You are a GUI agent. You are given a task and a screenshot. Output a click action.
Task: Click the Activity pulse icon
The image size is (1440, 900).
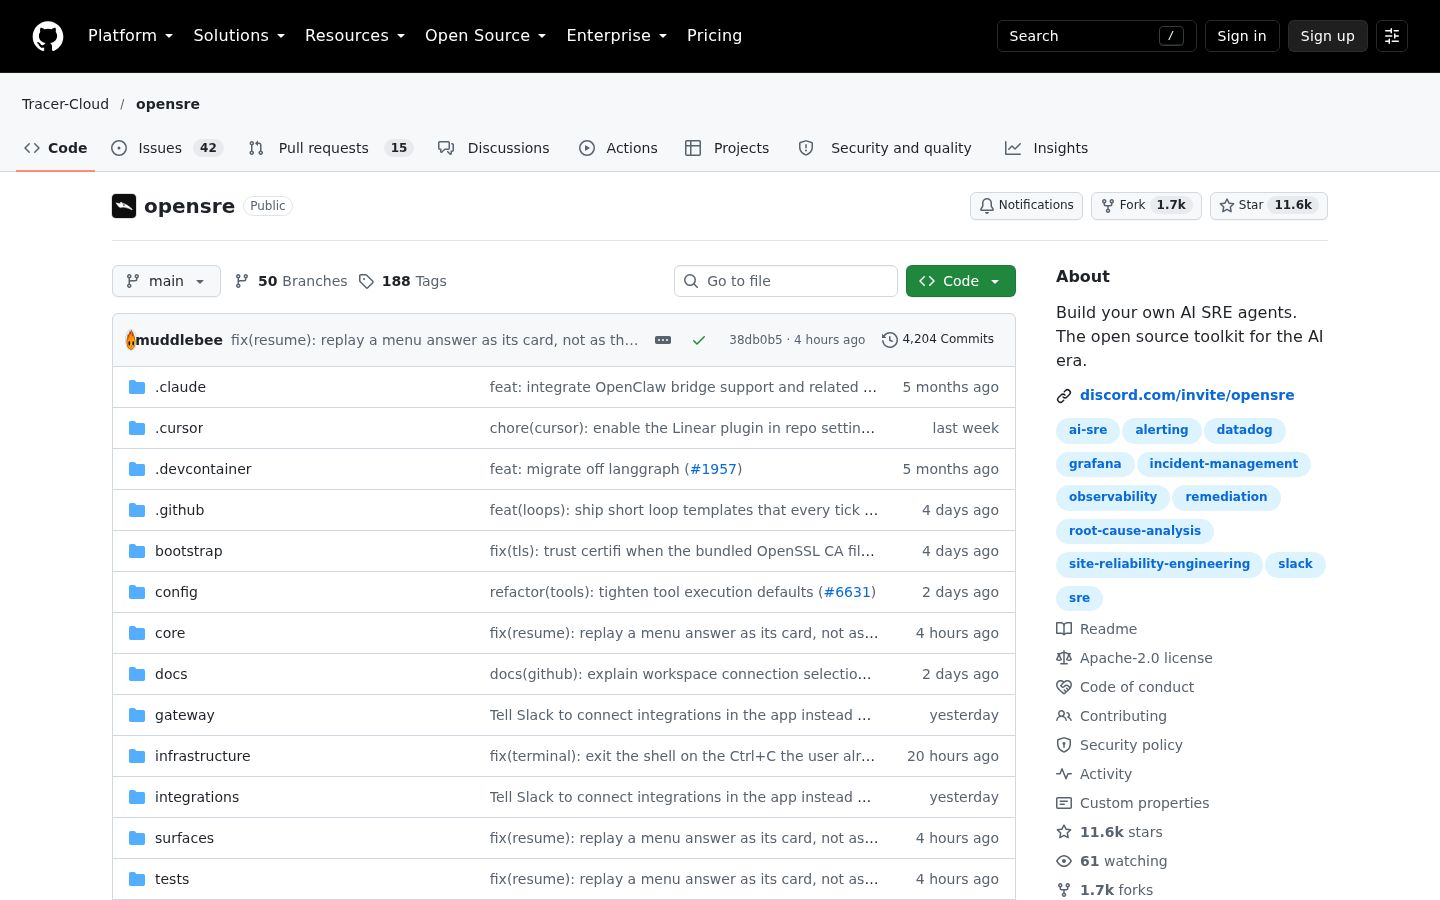pyautogui.click(x=1064, y=774)
